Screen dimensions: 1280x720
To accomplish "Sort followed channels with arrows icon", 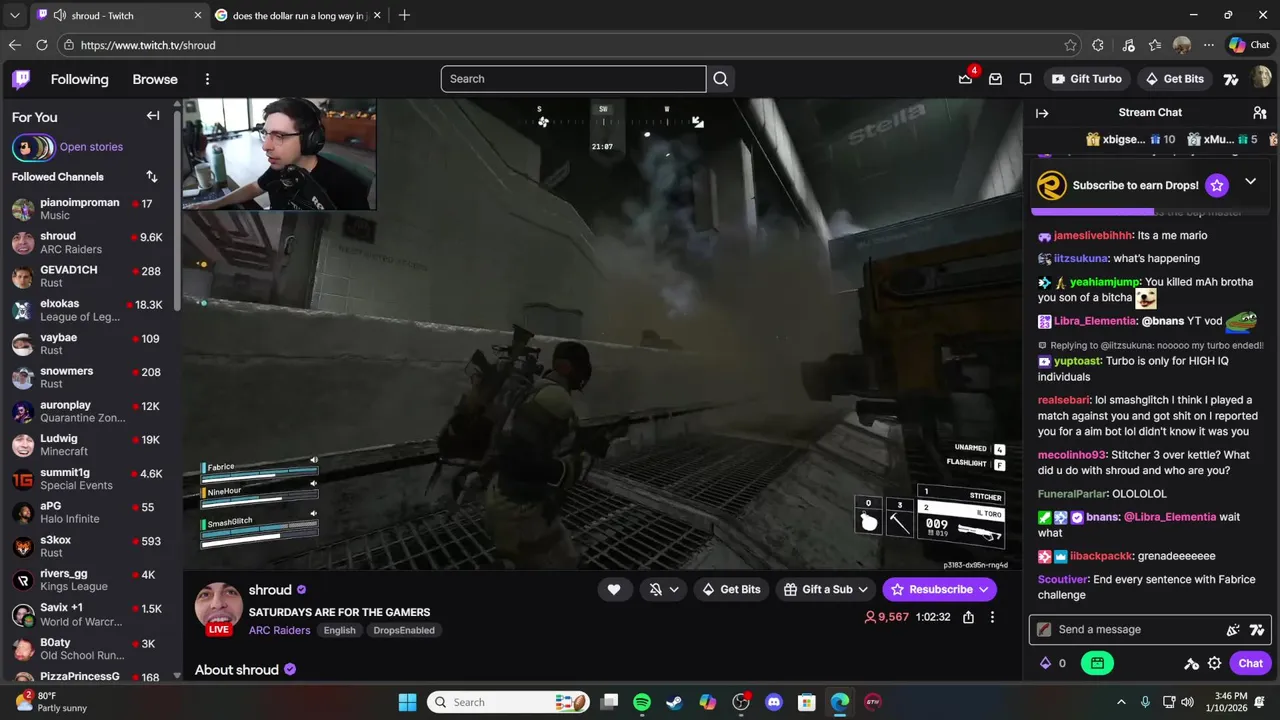I will (x=152, y=176).
